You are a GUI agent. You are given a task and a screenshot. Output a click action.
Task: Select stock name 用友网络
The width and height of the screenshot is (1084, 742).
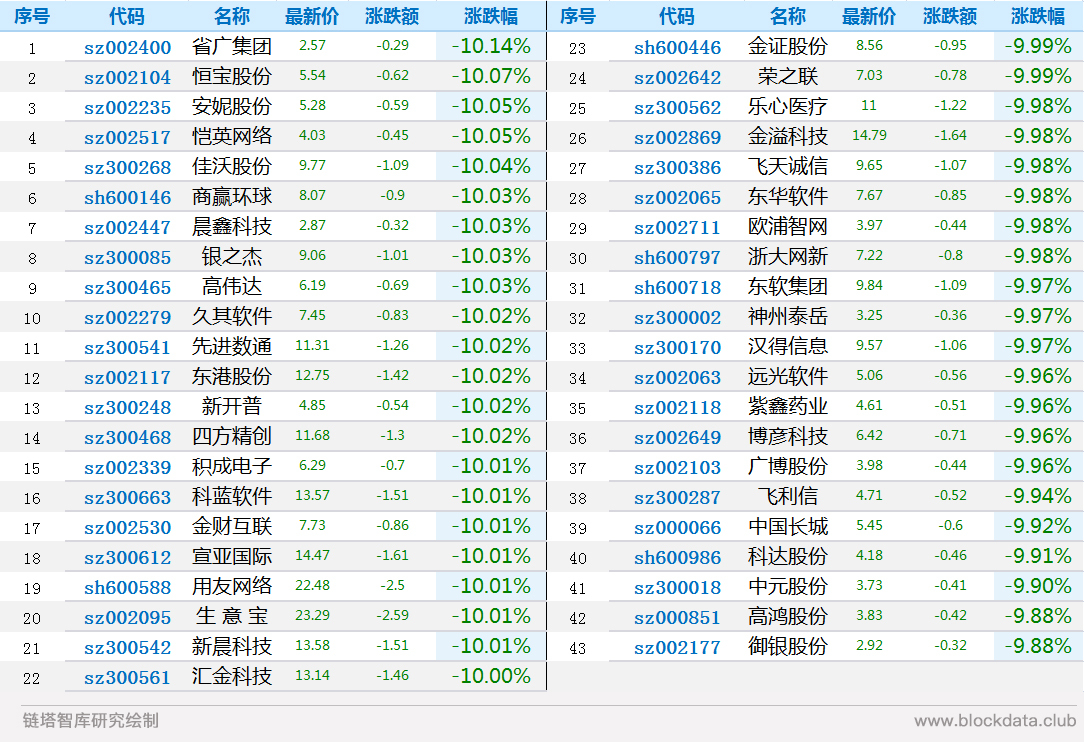click(x=232, y=586)
